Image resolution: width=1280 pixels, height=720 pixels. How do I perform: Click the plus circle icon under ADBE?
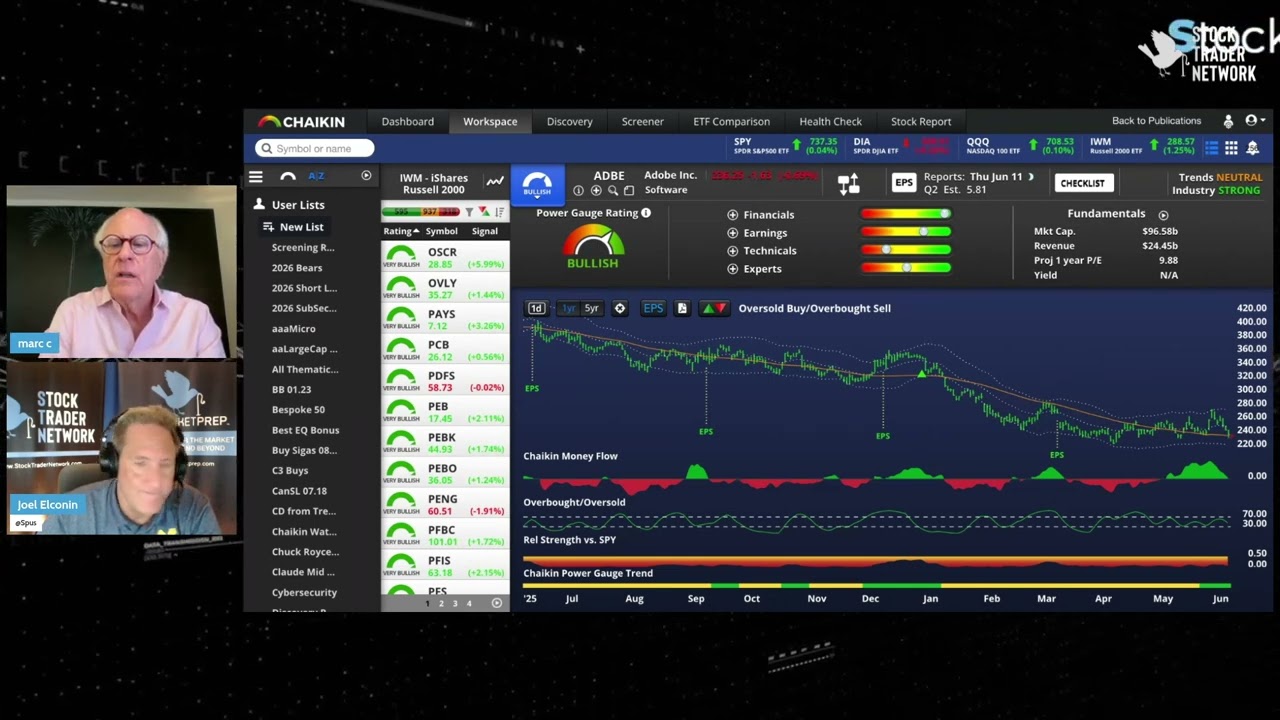coord(596,191)
